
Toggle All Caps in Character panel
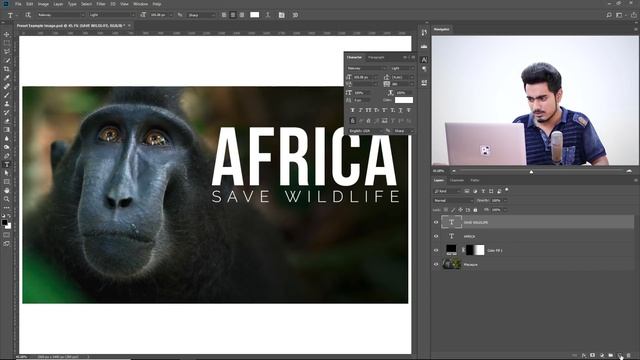point(369,110)
